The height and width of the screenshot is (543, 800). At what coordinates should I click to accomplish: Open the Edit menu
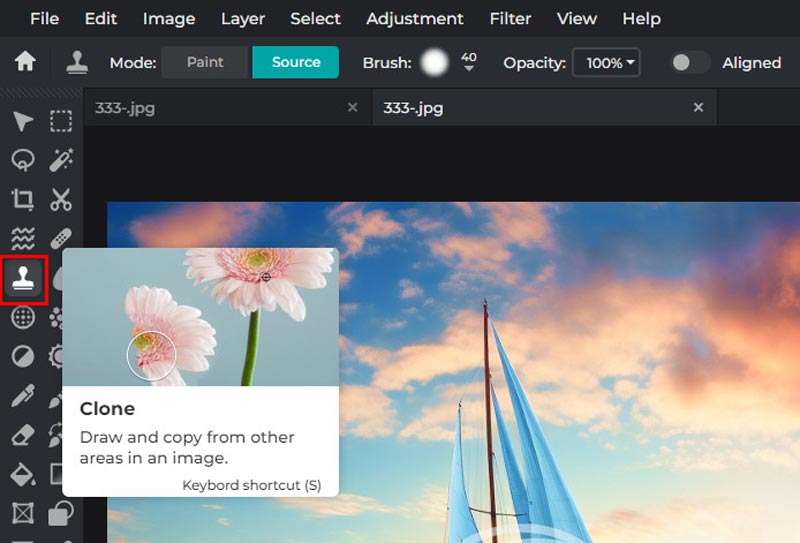coord(101,19)
